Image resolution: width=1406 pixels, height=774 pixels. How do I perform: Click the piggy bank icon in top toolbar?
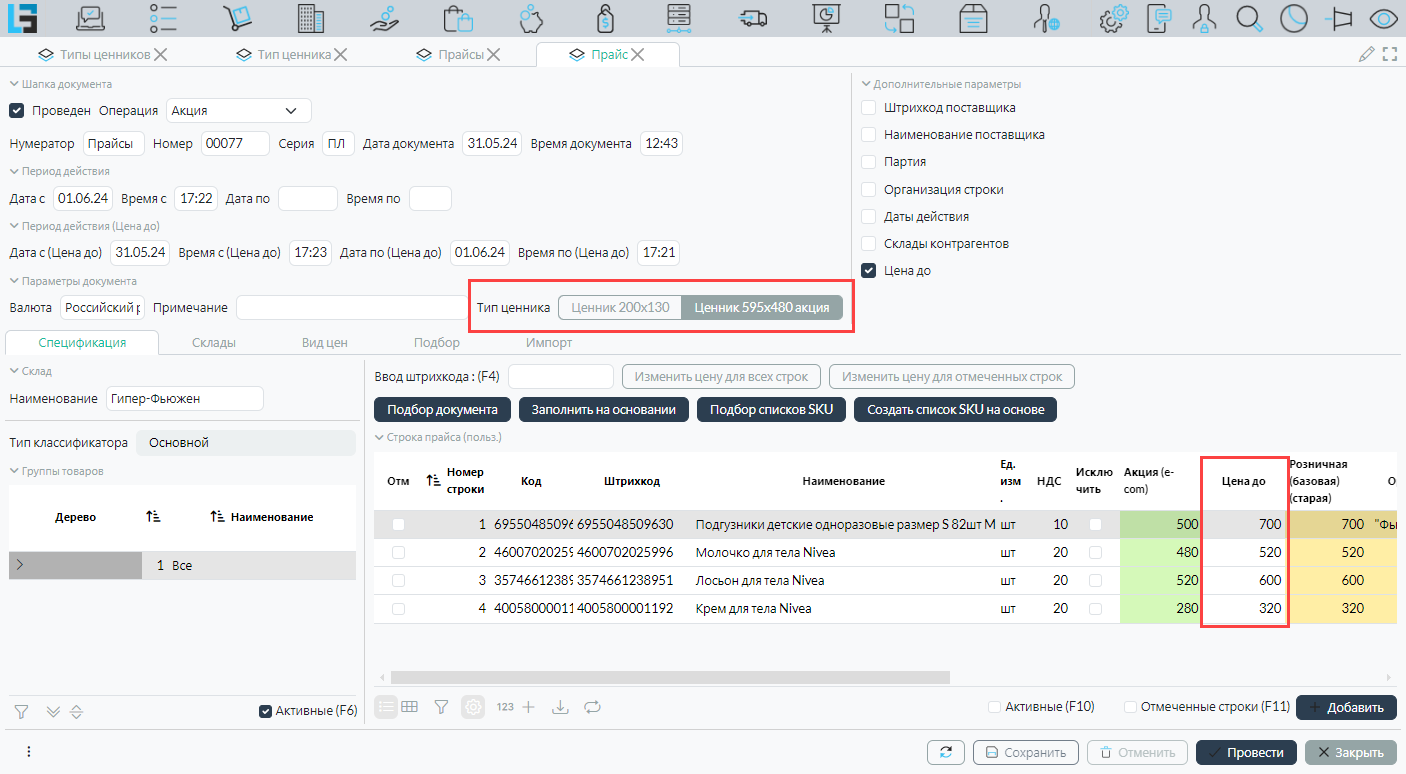pyautogui.click(x=531, y=17)
